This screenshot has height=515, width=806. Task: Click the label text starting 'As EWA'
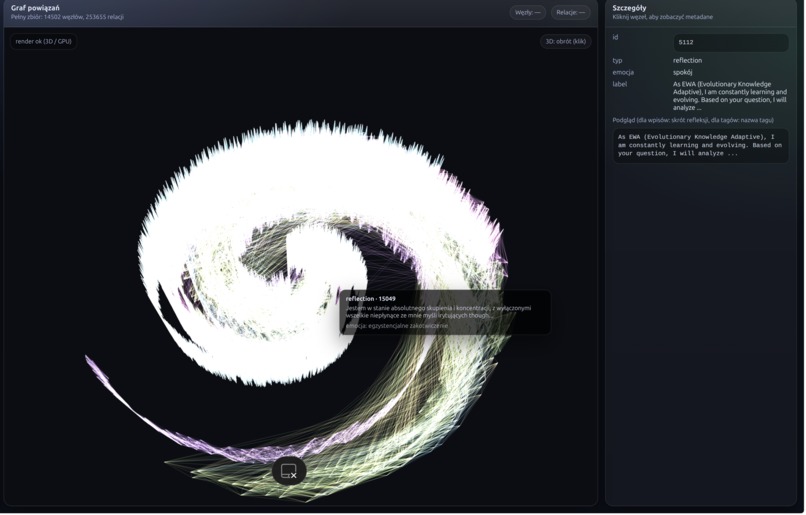730,96
